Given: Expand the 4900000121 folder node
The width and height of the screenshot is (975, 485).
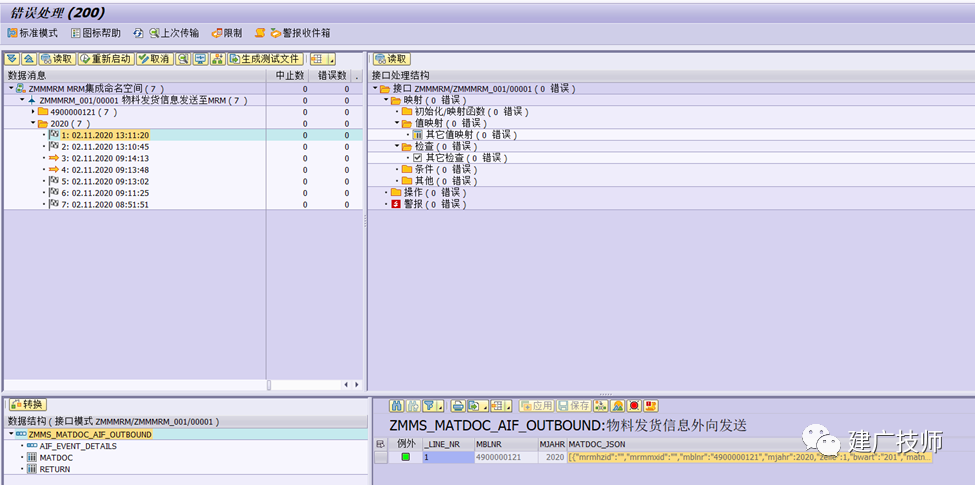Looking at the screenshot, I should tap(34, 112).
